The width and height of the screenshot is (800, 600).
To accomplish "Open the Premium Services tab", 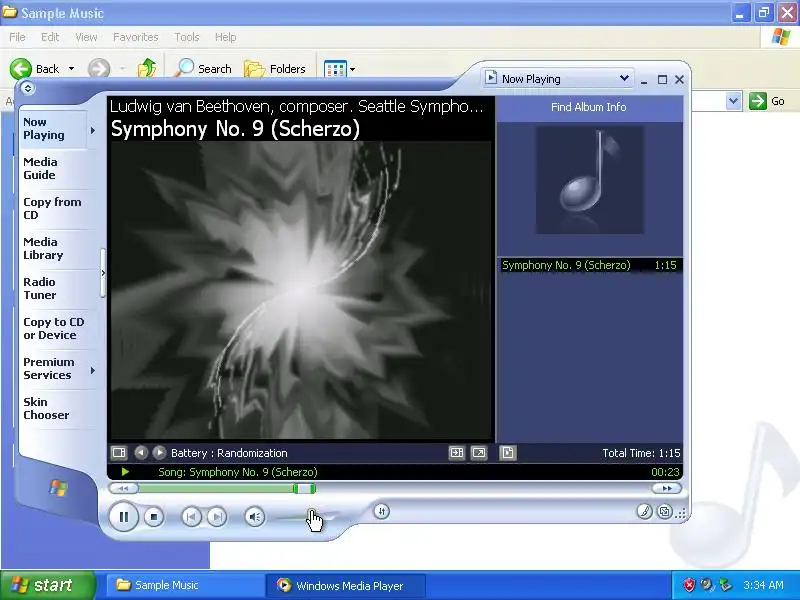I will click(x=53, y=368).
